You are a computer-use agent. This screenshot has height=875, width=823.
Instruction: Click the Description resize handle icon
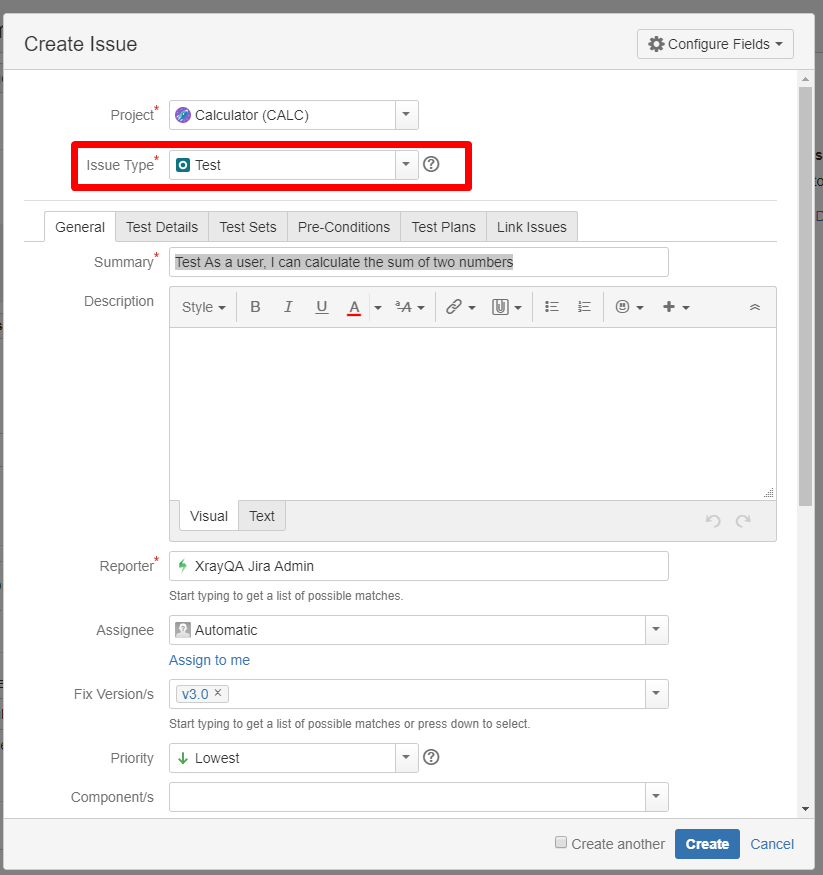pyautogui.click(x=769, y=492)
